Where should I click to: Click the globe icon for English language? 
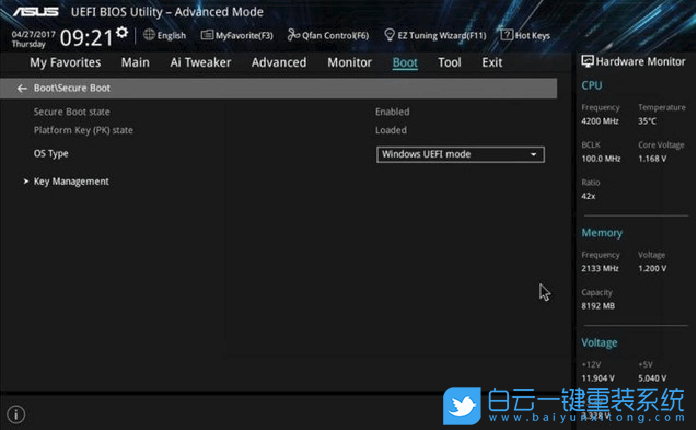pyautogui.click(x=149, y=35)
